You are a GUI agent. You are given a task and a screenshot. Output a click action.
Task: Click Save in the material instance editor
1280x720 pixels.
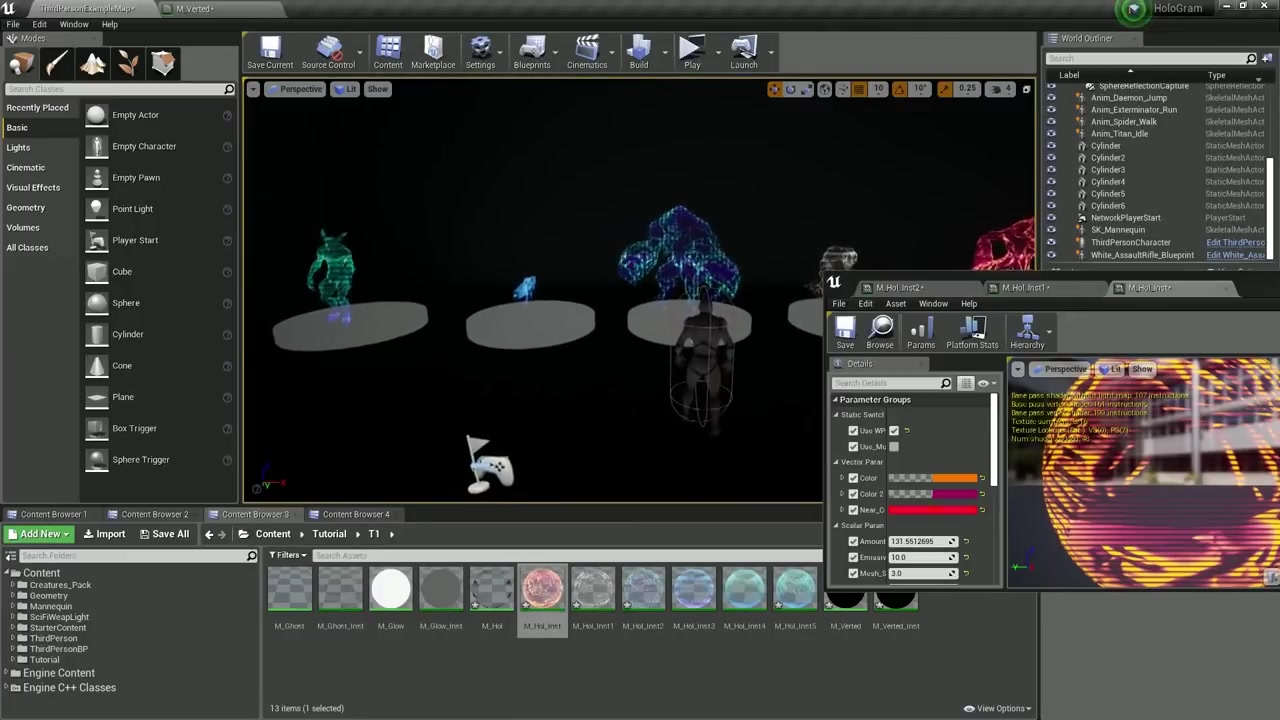[x=845, y=332]
